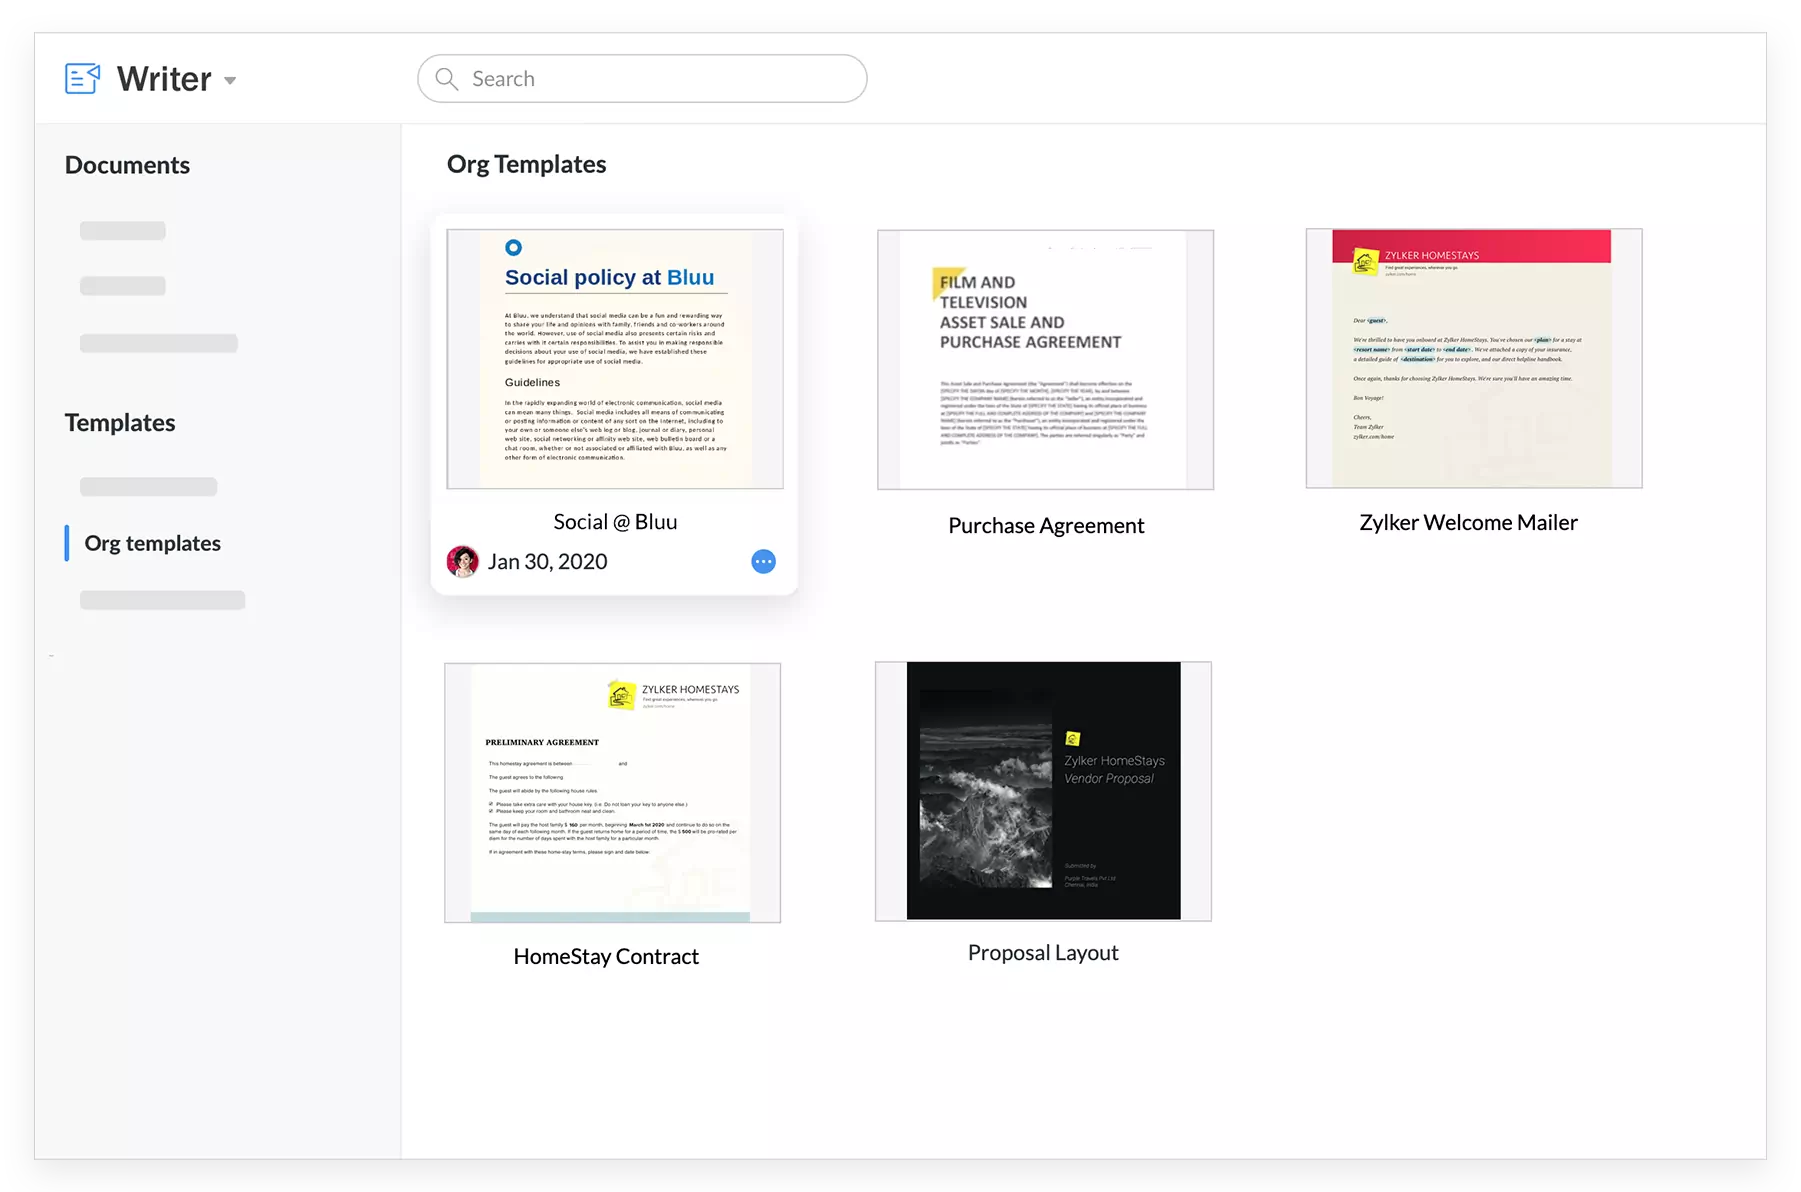
Task: Click the Purchase Agreement label
Action: tap(1046, 526)
